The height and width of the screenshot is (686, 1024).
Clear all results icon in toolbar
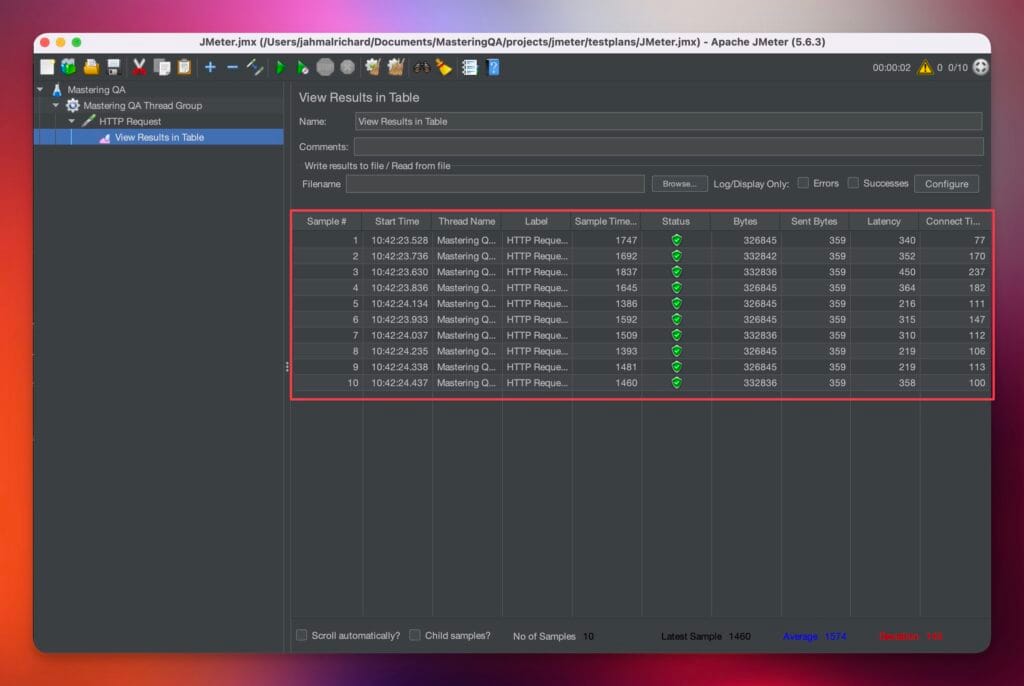(x=396, y=67)
